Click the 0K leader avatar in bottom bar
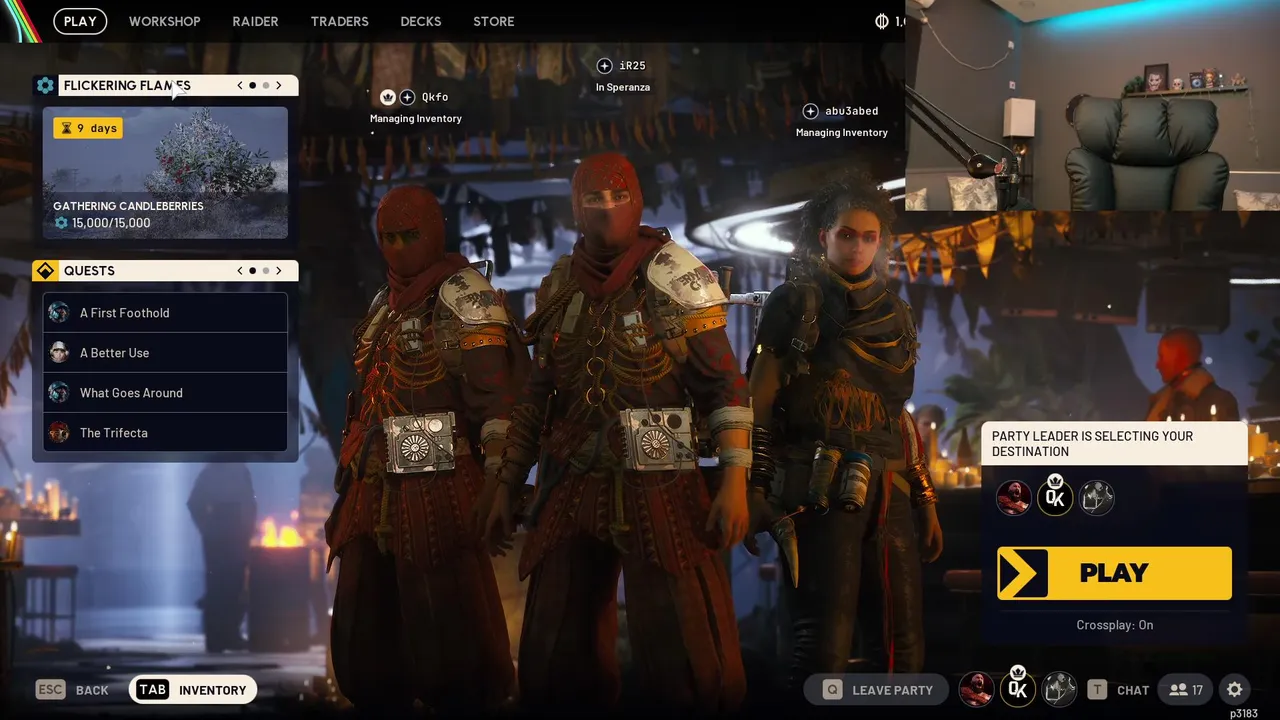Screen dimensions: 1280x720 coord(1018,688)
